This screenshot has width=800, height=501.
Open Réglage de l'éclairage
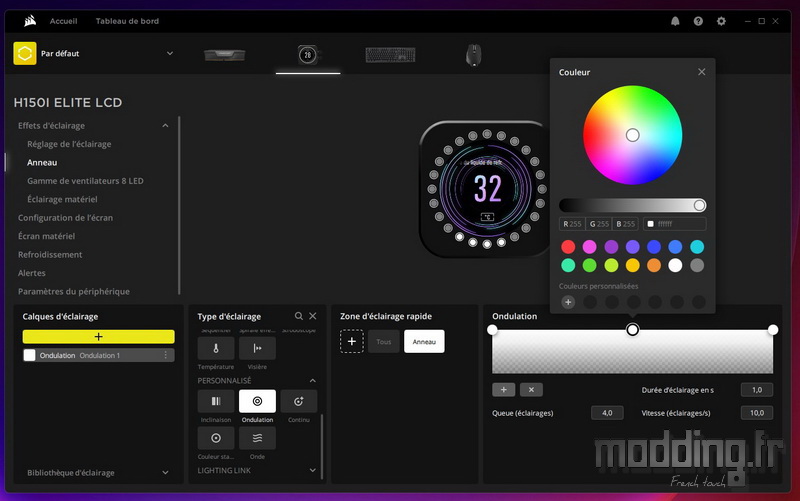[69, 144]
